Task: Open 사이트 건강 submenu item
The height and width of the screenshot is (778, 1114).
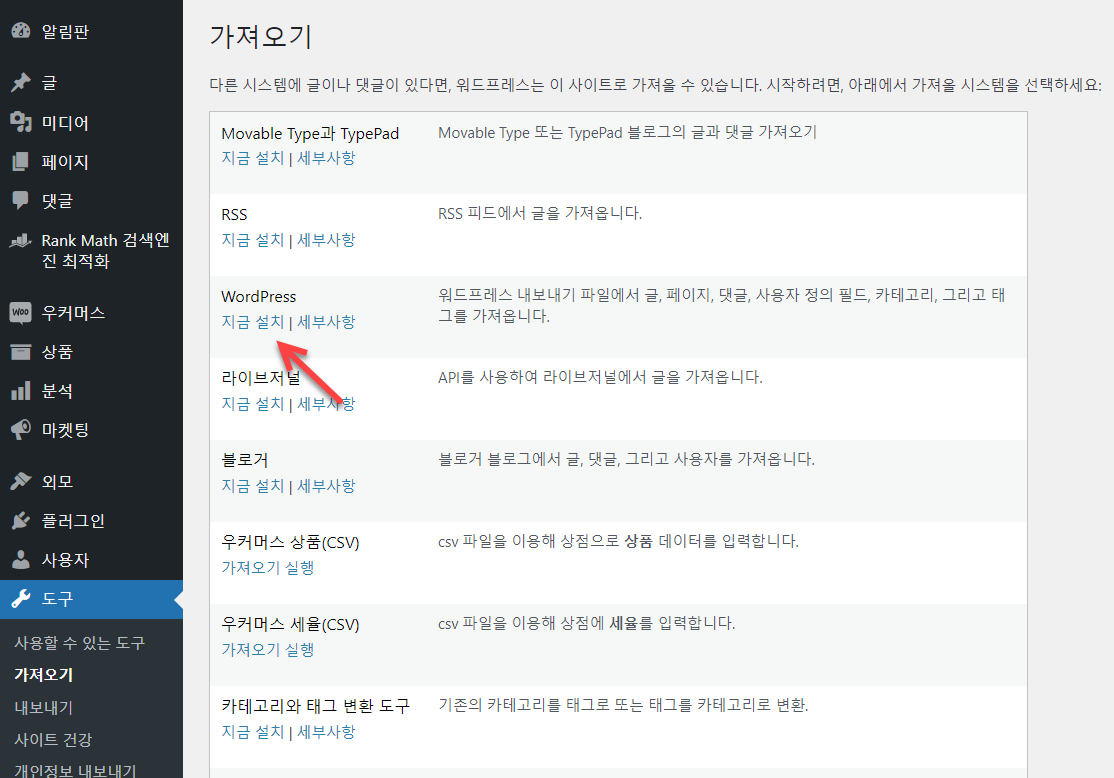Action: [53, 740]
